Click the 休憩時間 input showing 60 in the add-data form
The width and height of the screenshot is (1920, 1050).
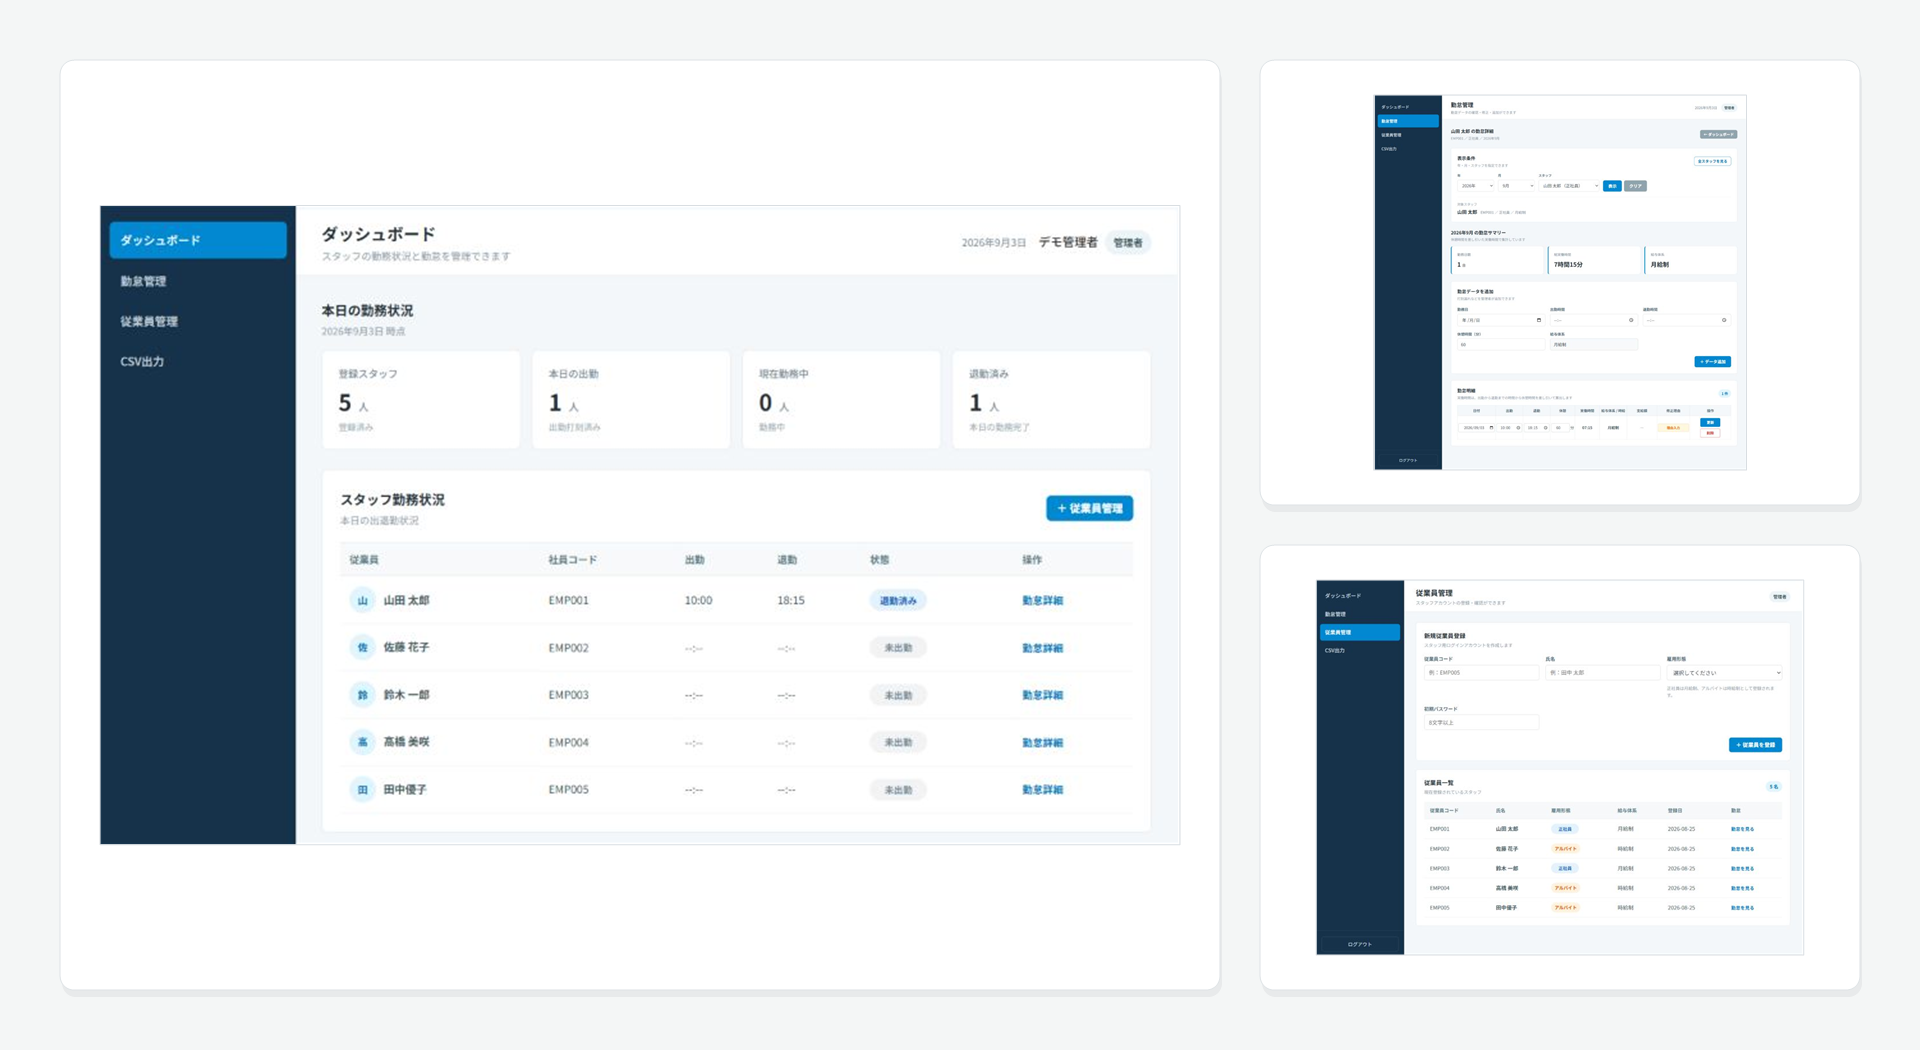[x=1501, y=344]
